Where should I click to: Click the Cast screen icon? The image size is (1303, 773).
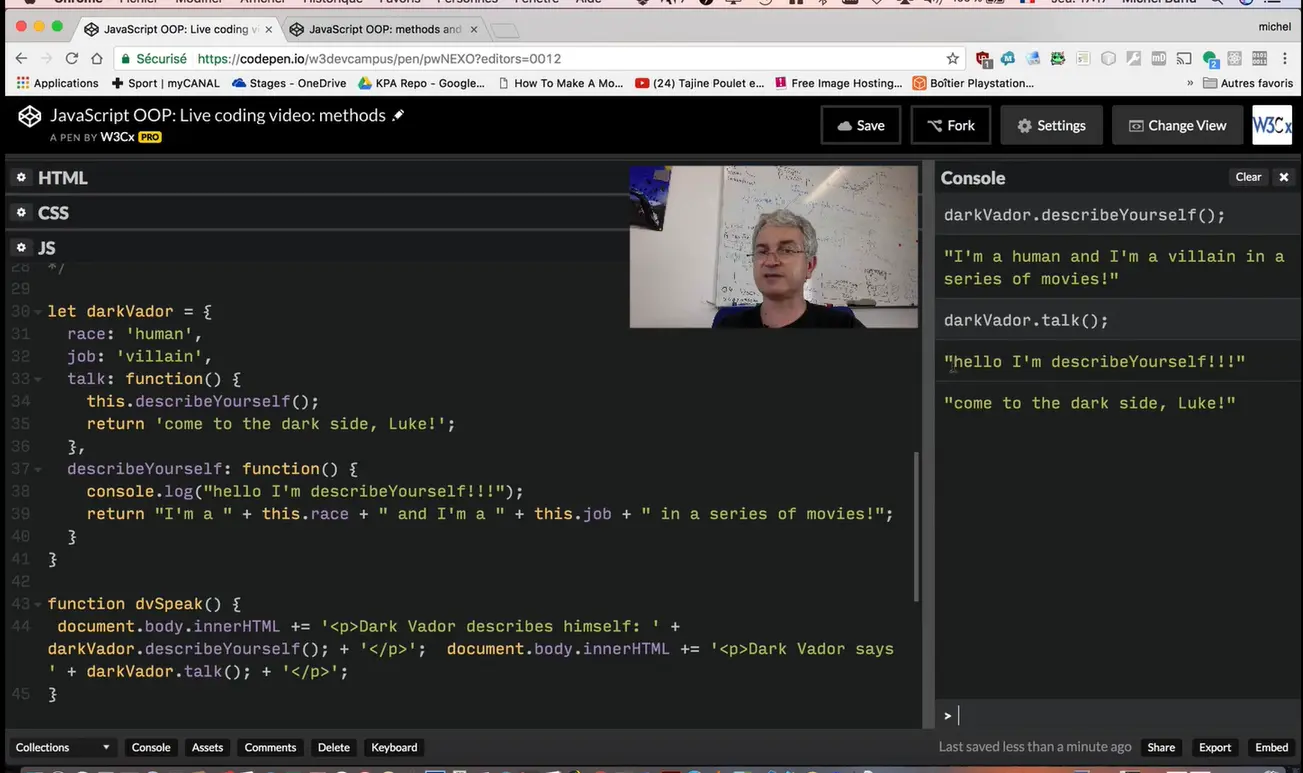1184,59
